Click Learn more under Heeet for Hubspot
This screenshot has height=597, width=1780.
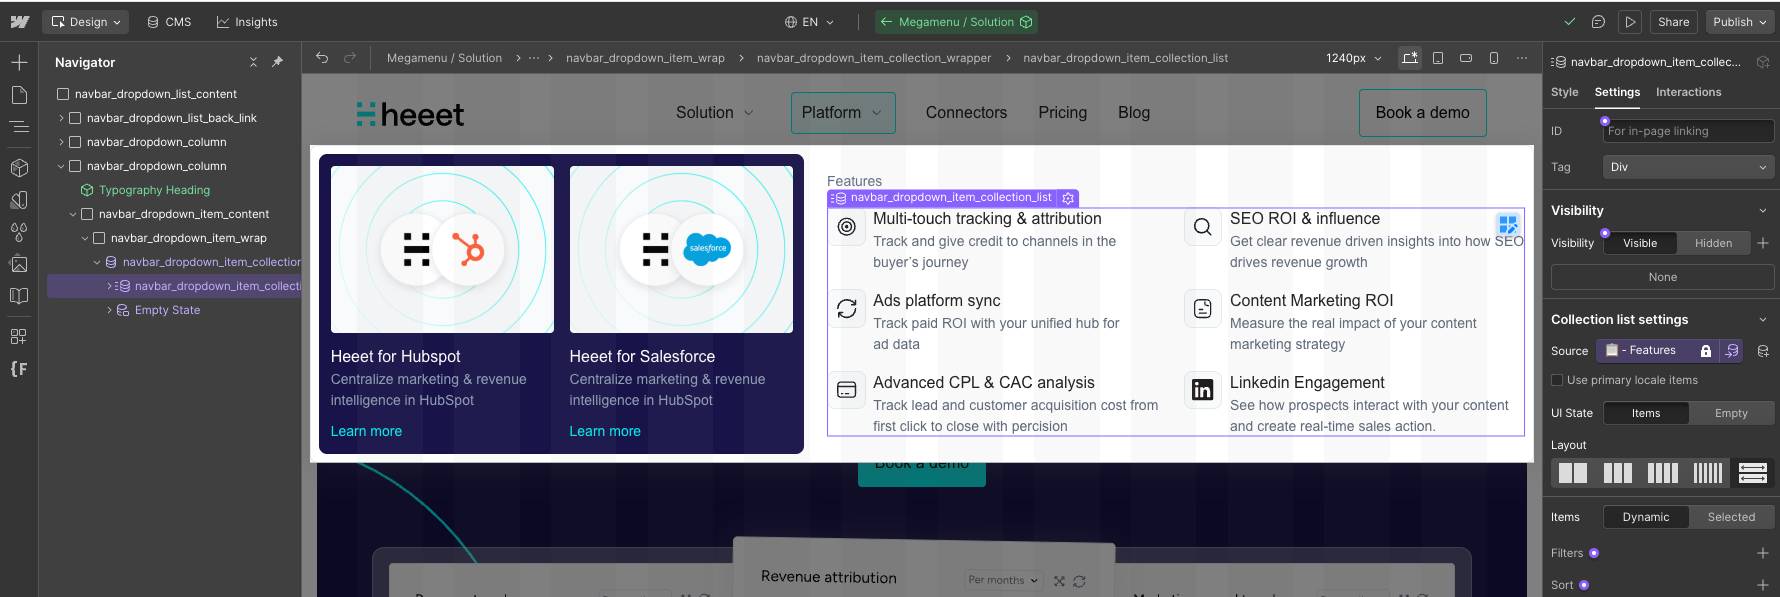pyautogui.click(x=366, y=431)
